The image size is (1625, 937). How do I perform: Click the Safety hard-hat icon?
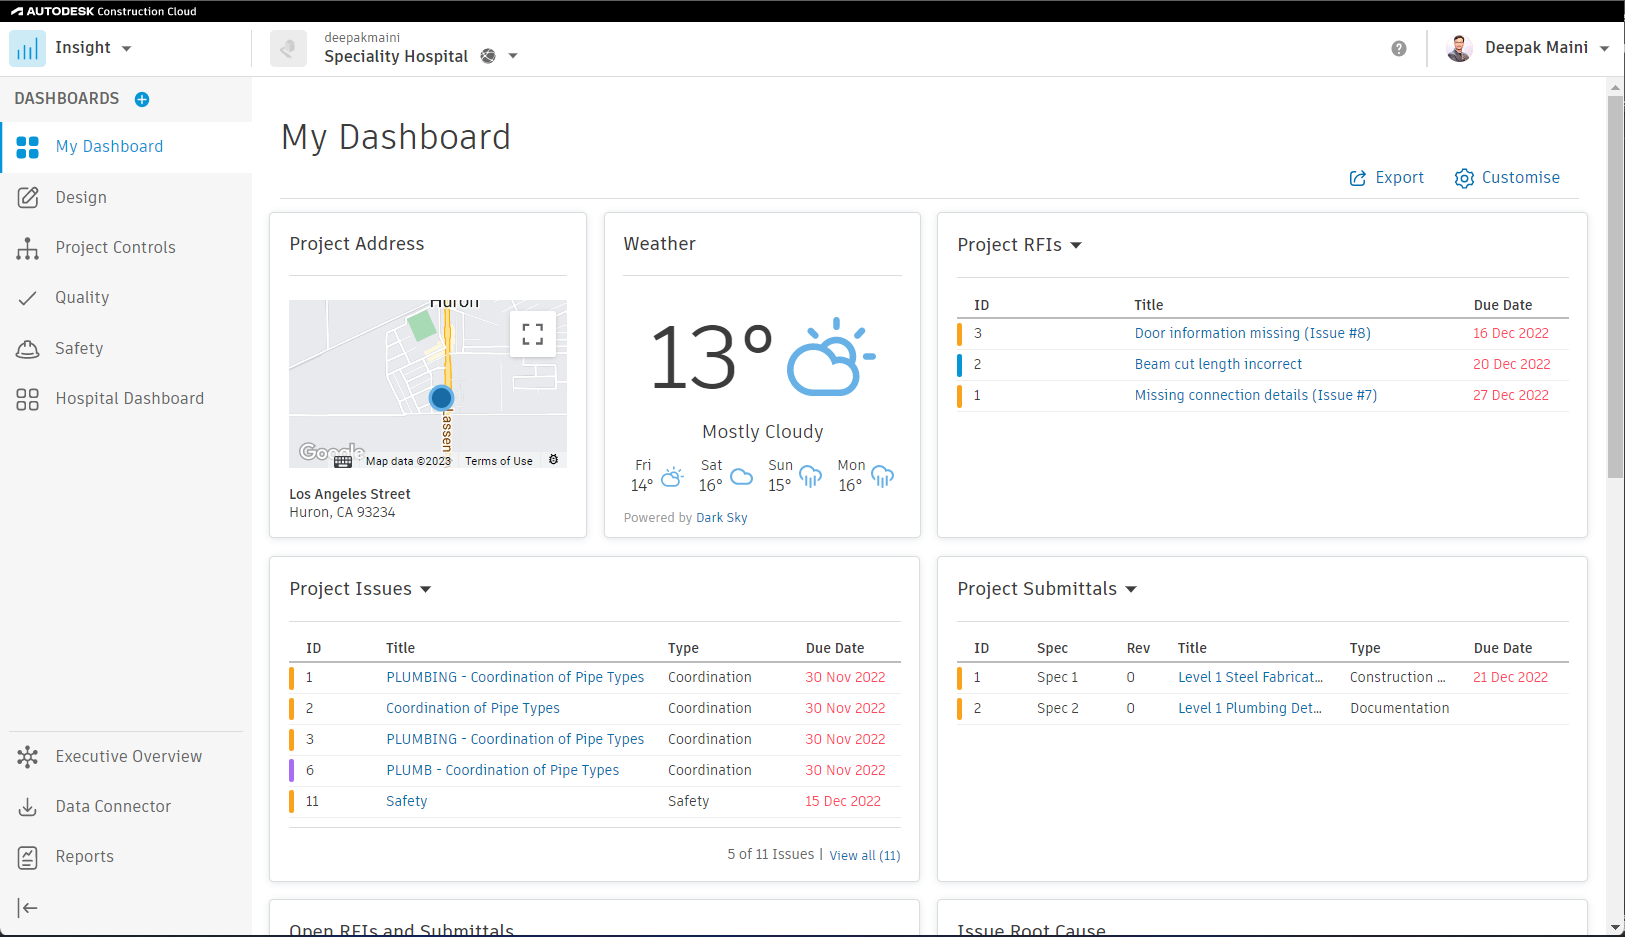[x=28, y=348]
